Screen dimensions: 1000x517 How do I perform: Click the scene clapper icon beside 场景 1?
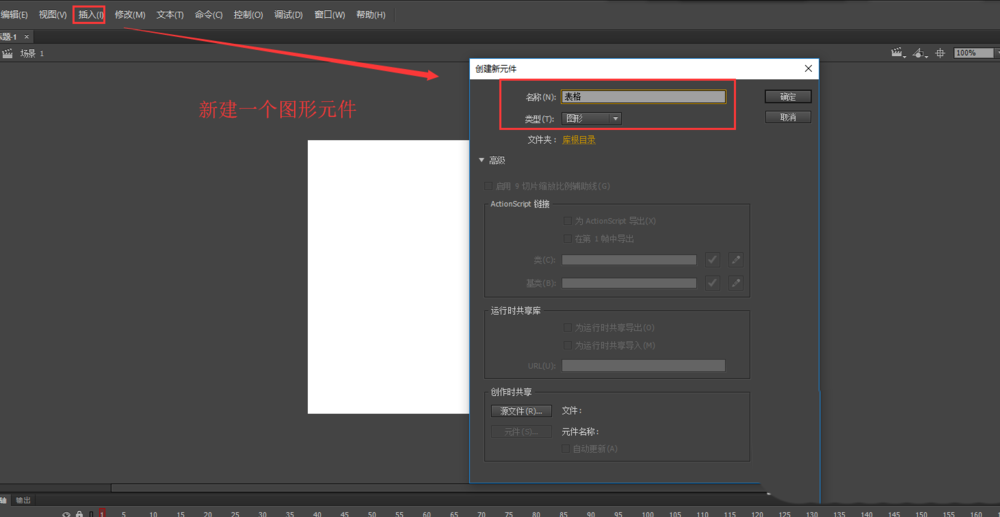pyautogui.click(x=8, y=54)
